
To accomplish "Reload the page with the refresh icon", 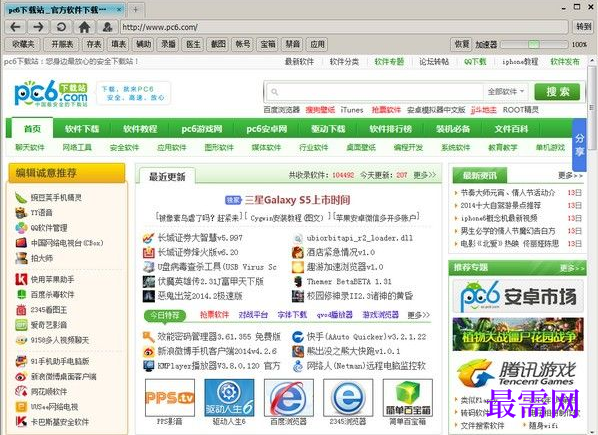I will pos(61,27).
